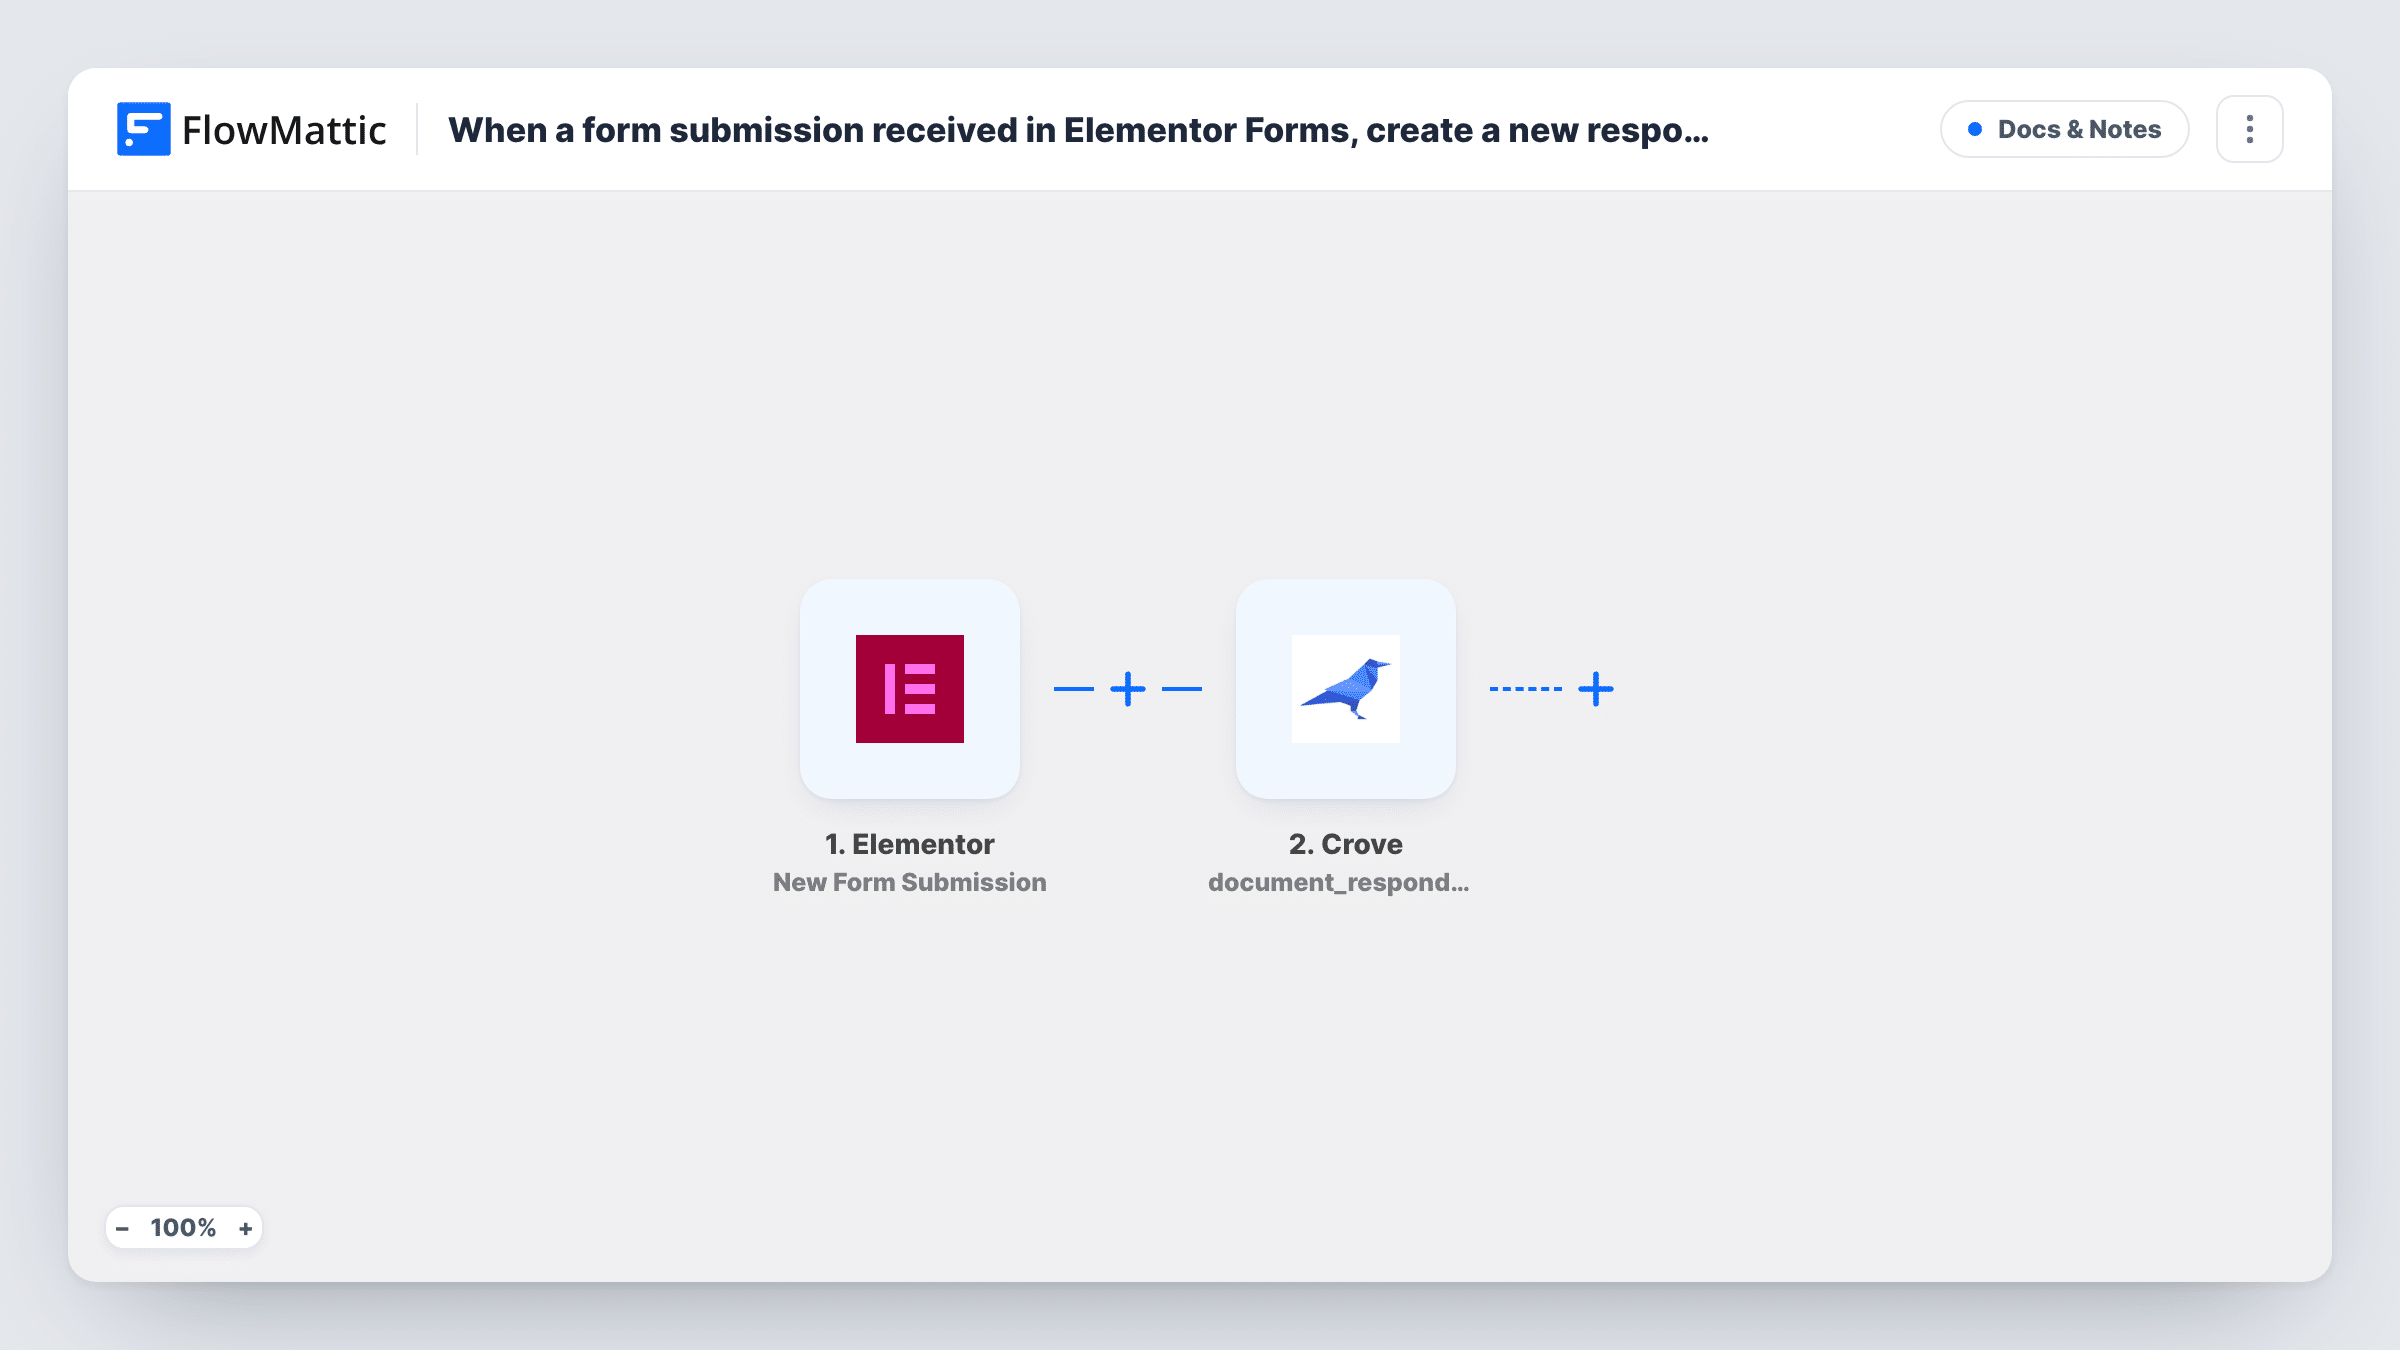Zoom in with the plus button
The height and width of the screenshot is (1350, 2400).
pos(245,1228)
